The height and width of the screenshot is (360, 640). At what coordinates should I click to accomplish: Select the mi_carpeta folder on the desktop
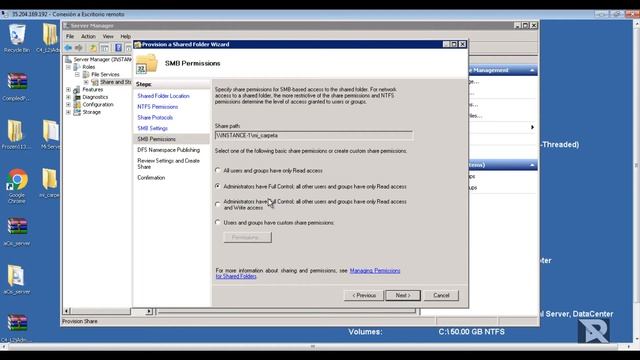point(49,183)
